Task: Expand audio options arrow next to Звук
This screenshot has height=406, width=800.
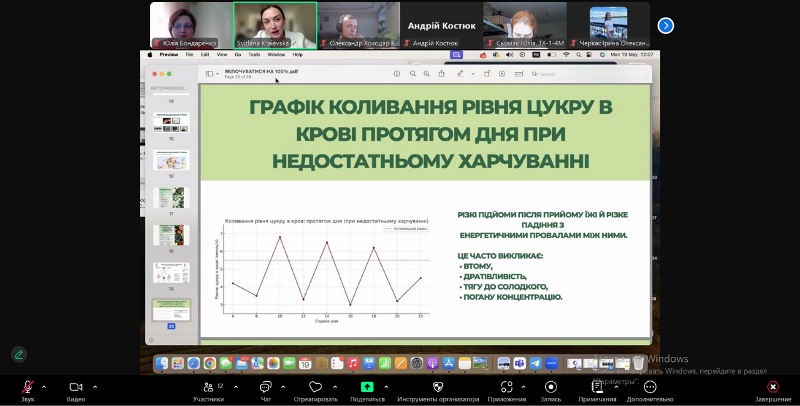Action: click(x=44, y=387)
